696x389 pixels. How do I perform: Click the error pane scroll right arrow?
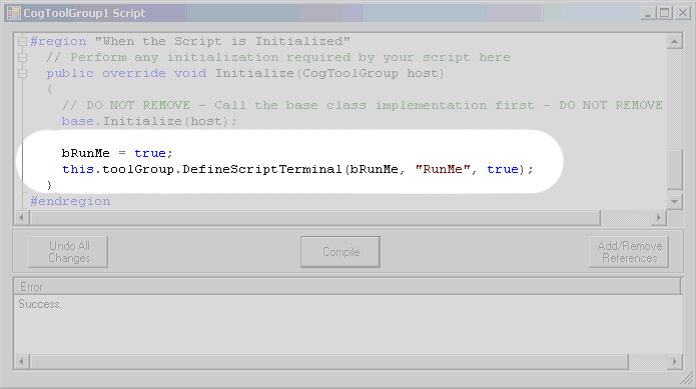675,361
